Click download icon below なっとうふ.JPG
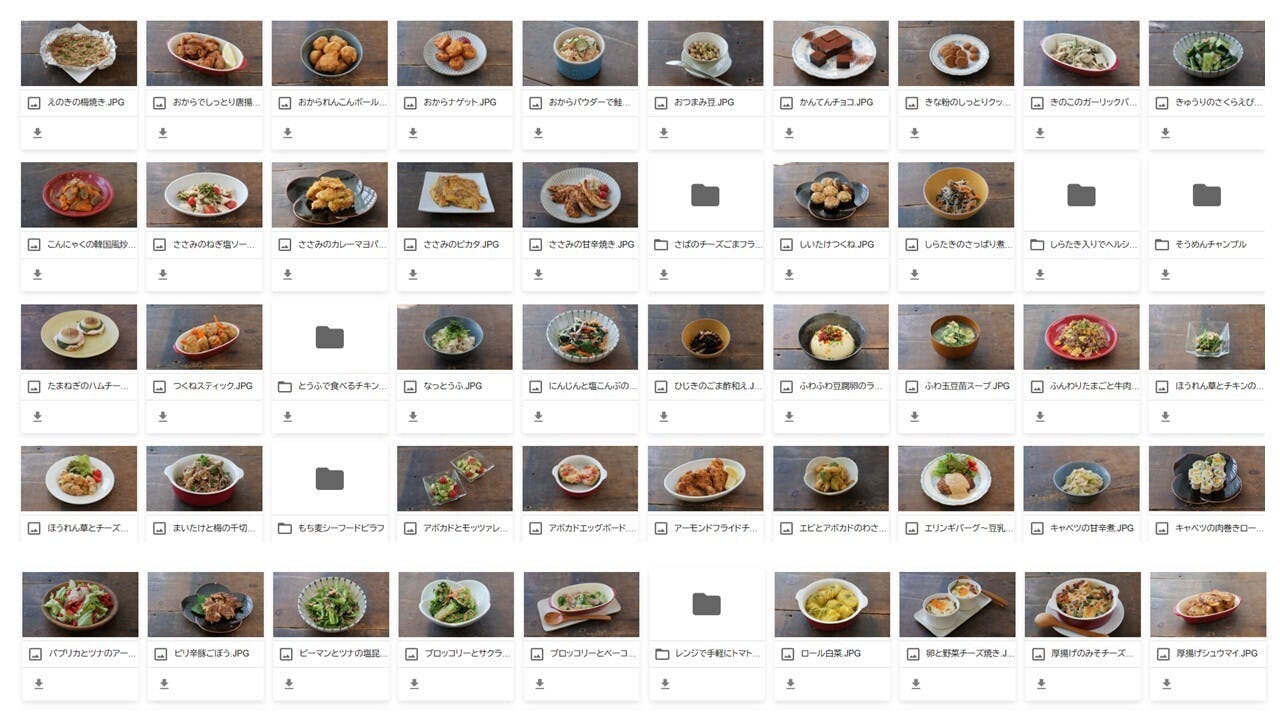 pyautogui.click(x=413, y=416)
